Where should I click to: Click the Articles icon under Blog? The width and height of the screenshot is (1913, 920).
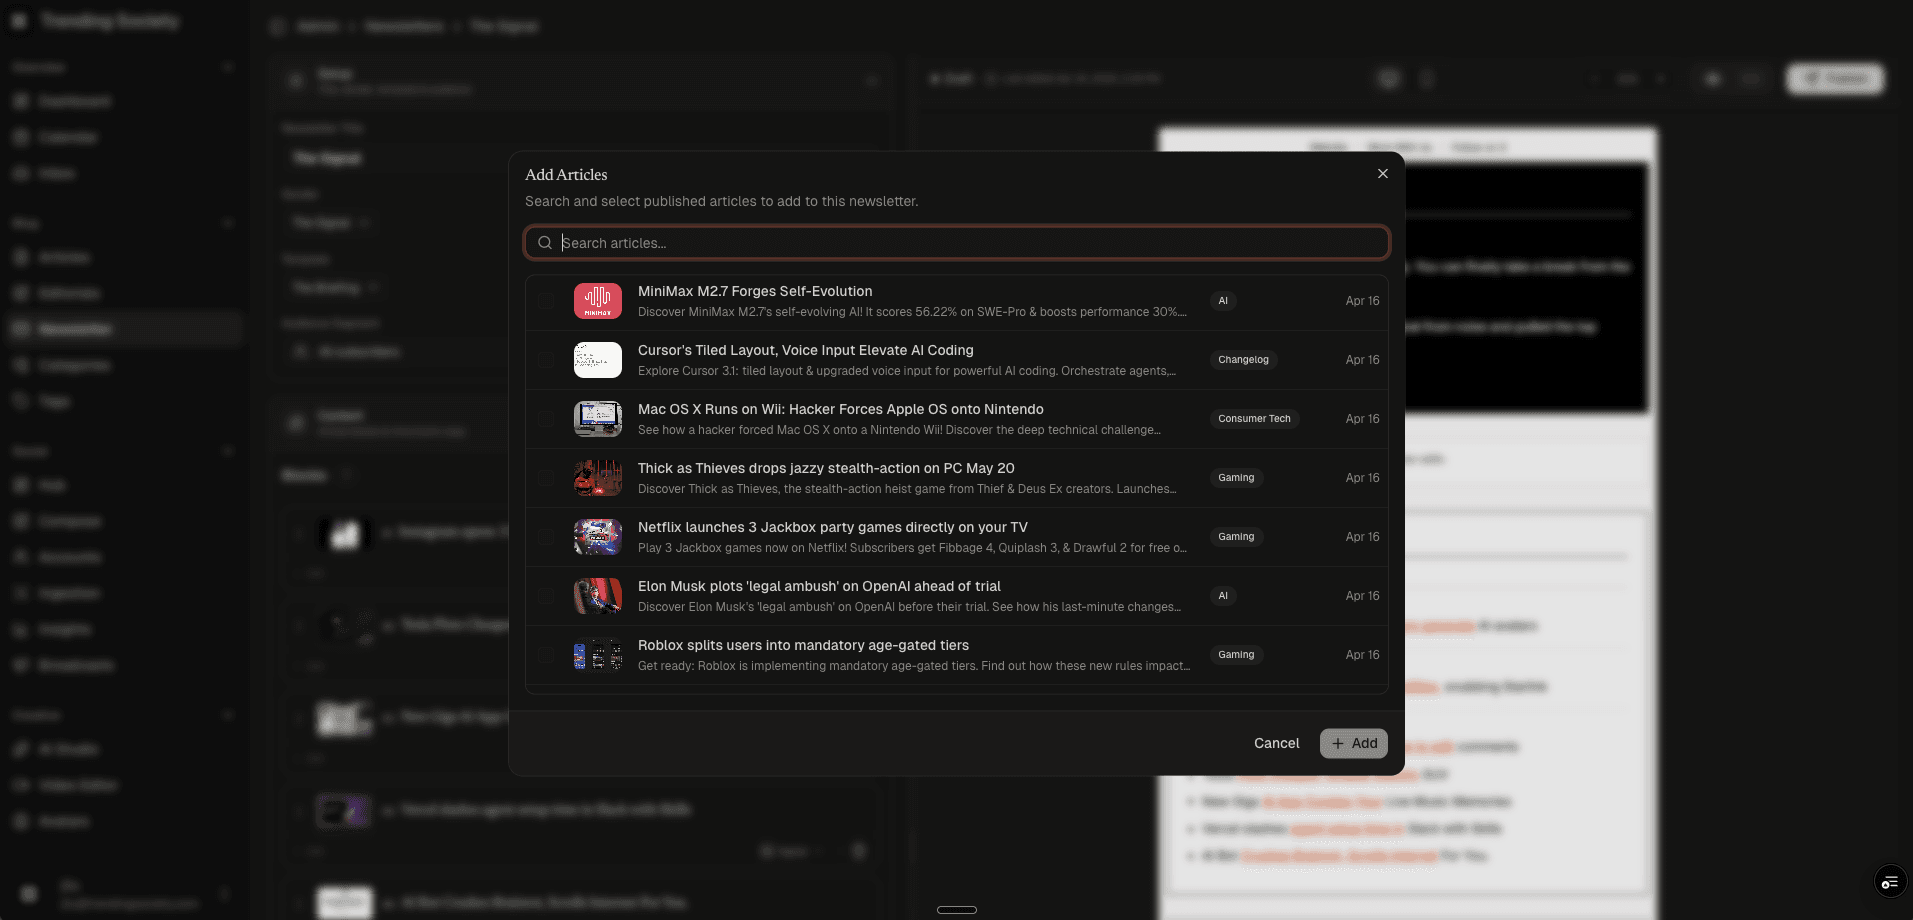(x=22, y=257)
